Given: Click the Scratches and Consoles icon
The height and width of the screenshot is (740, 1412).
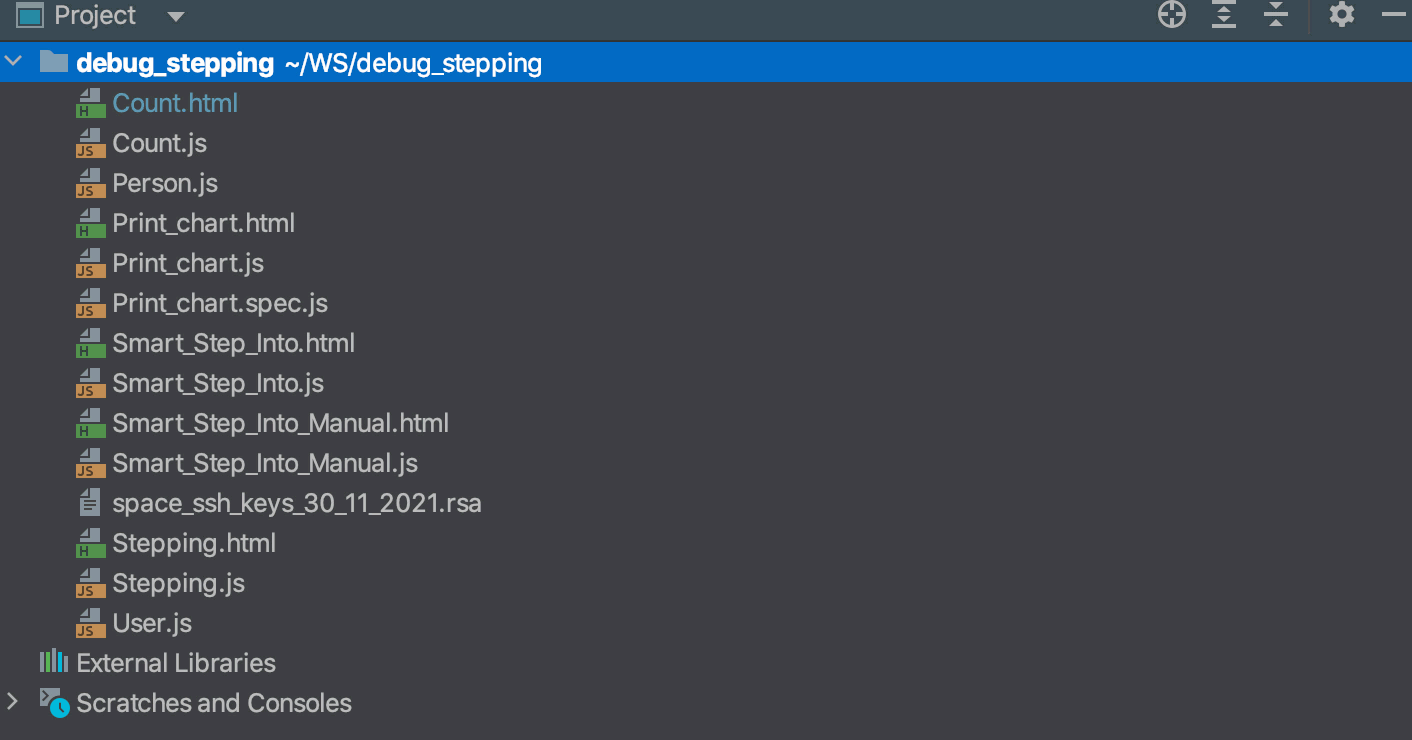Looking at the screenshot, I should click(55, 703).
